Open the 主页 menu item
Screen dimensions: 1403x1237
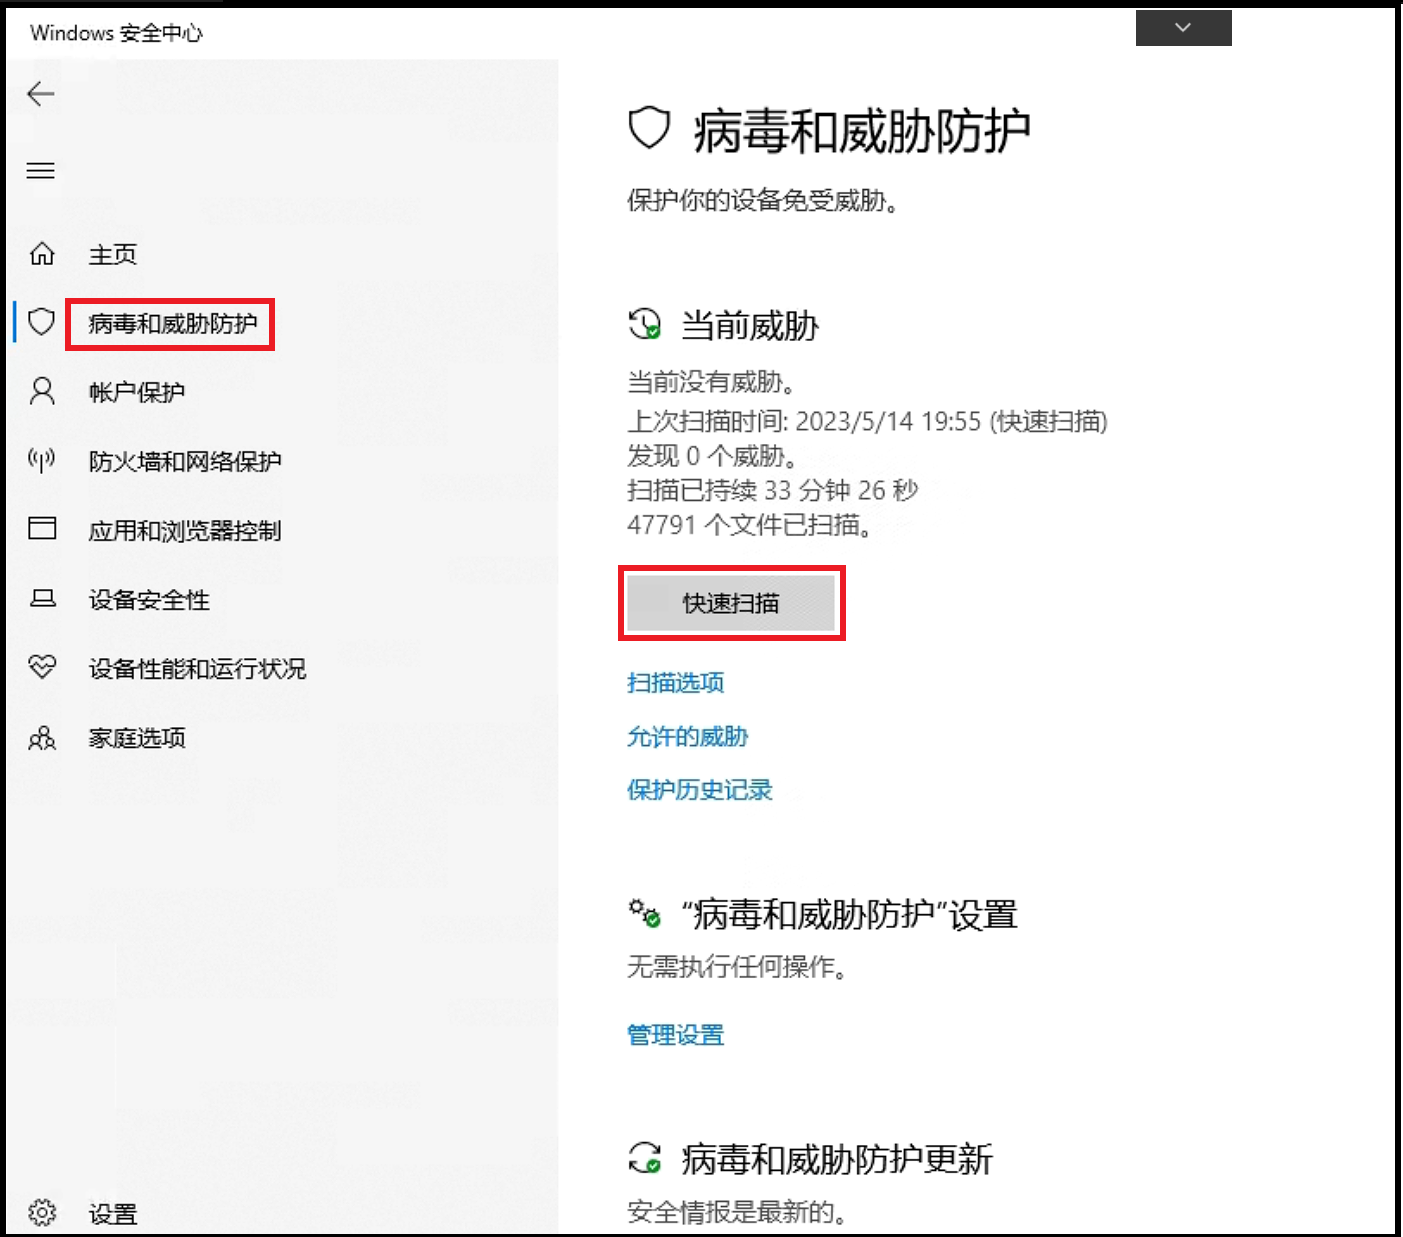coord(113,254)
